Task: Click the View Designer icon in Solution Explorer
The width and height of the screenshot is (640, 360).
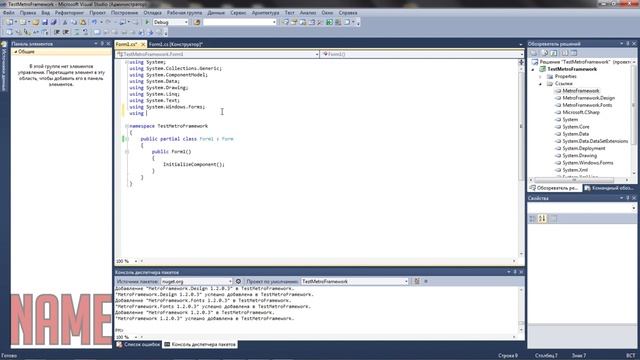Action: pos(574,53)
